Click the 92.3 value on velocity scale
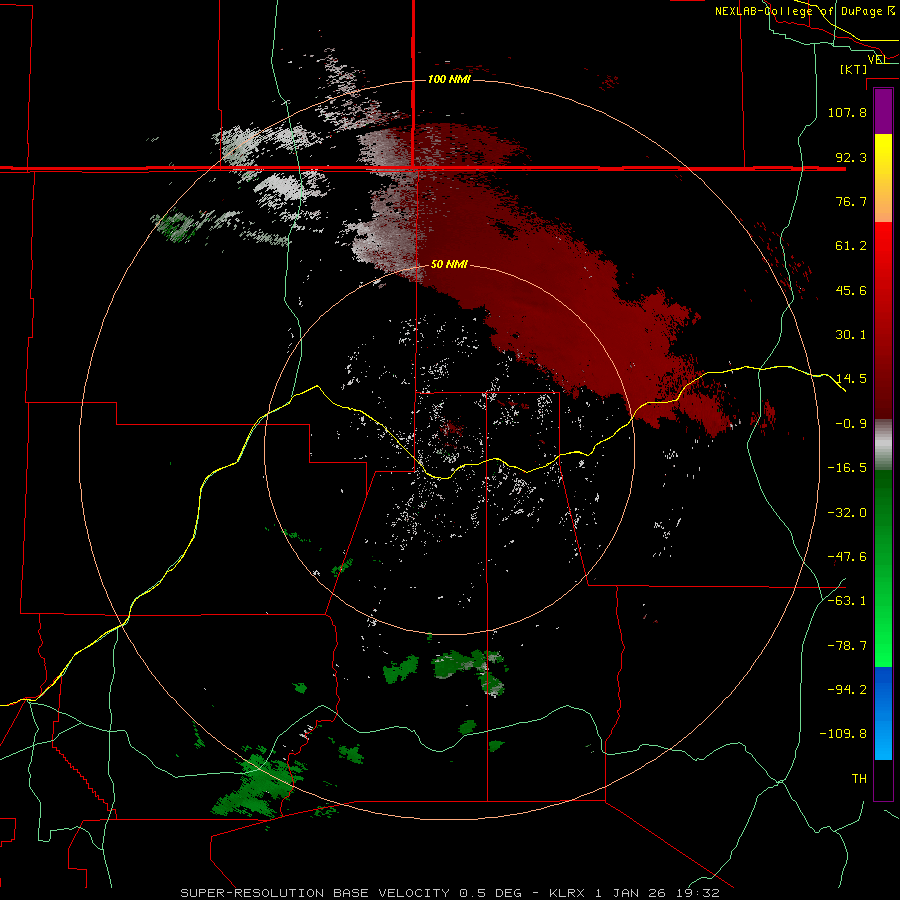The image size is (900, 900). click(x=851, y=157)
